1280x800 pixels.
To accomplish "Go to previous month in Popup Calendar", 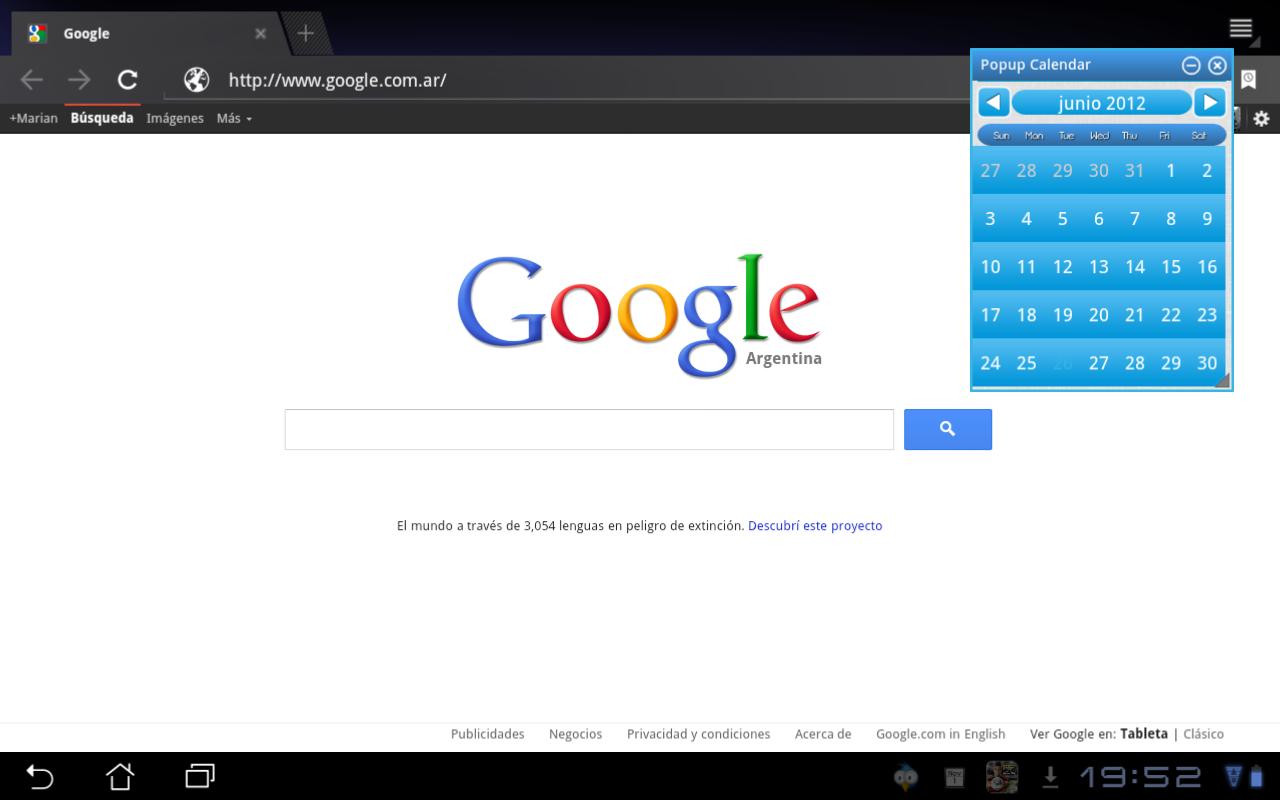I will pos(994,102).
